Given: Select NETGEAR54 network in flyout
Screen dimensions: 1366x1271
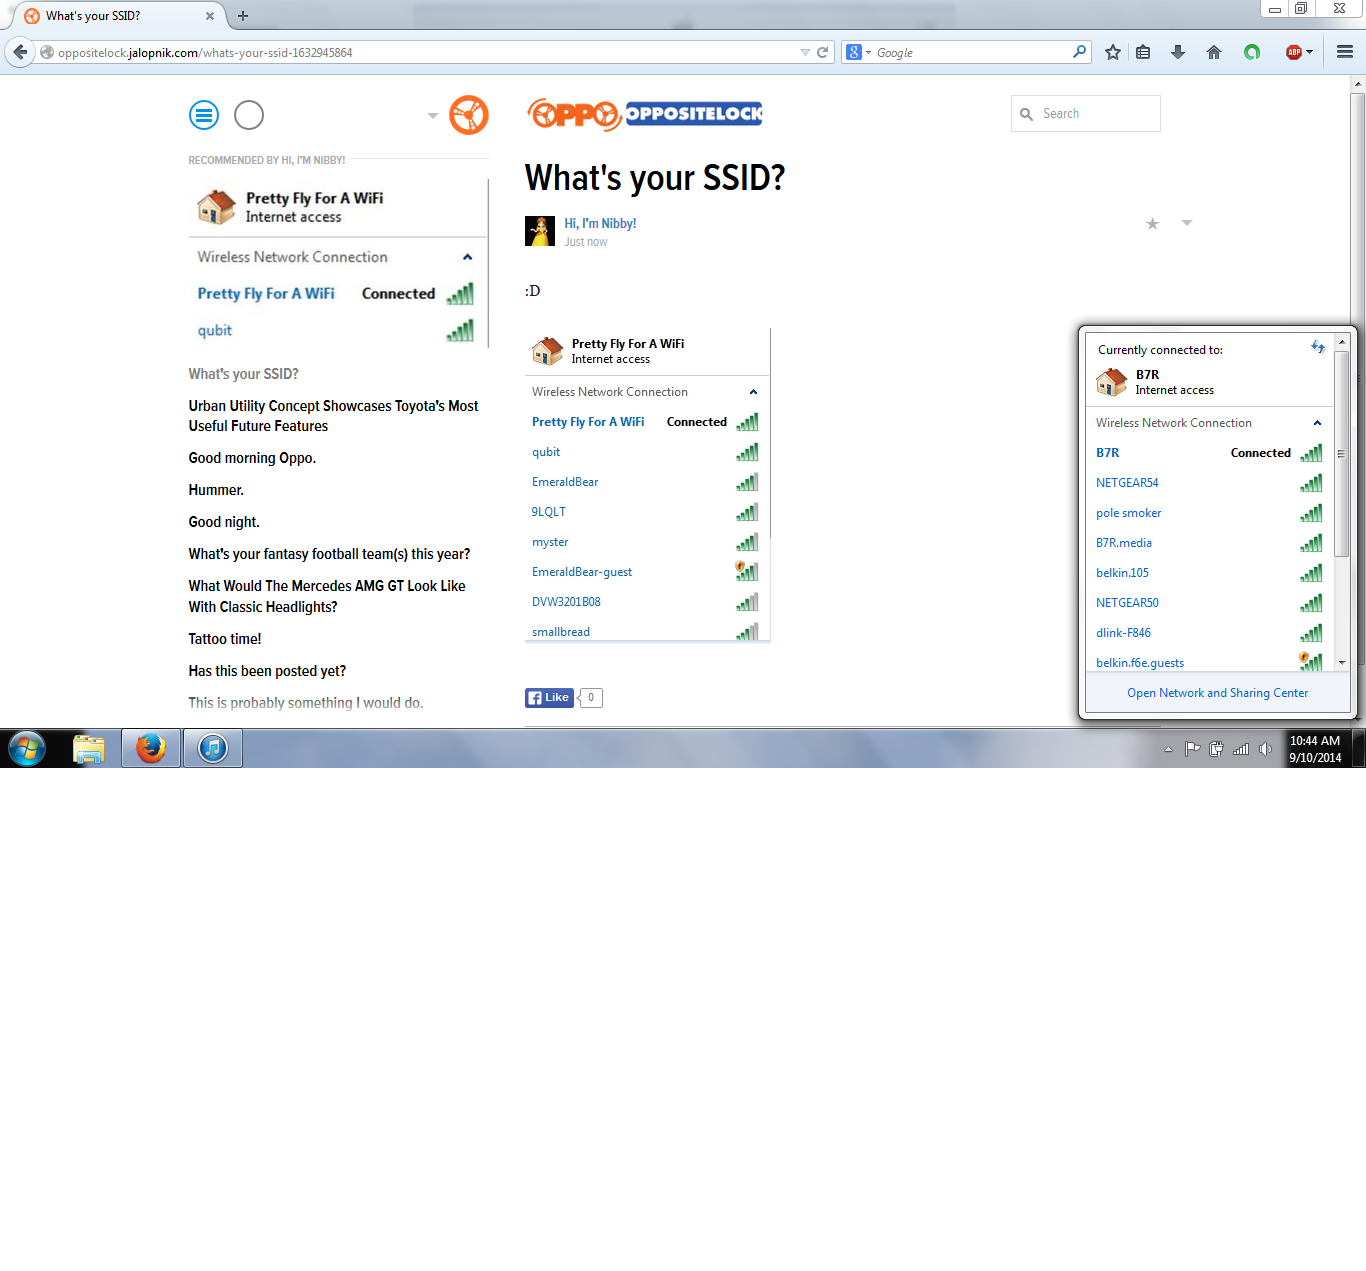Looking at the screenshot, I should [1209, 483].
